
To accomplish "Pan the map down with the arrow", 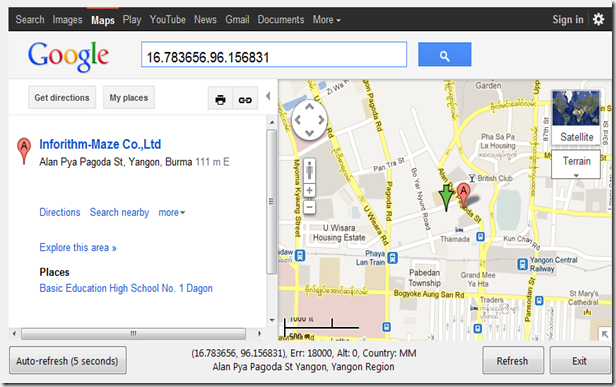I will pyautogui.click(x=310, y=133).
